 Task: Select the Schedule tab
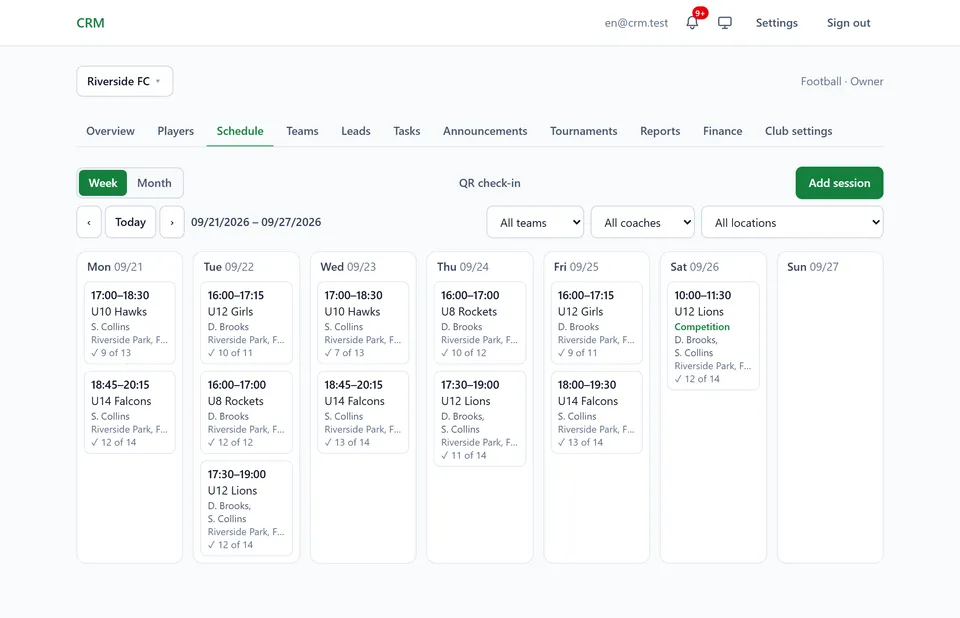click(x=240, y=131)
